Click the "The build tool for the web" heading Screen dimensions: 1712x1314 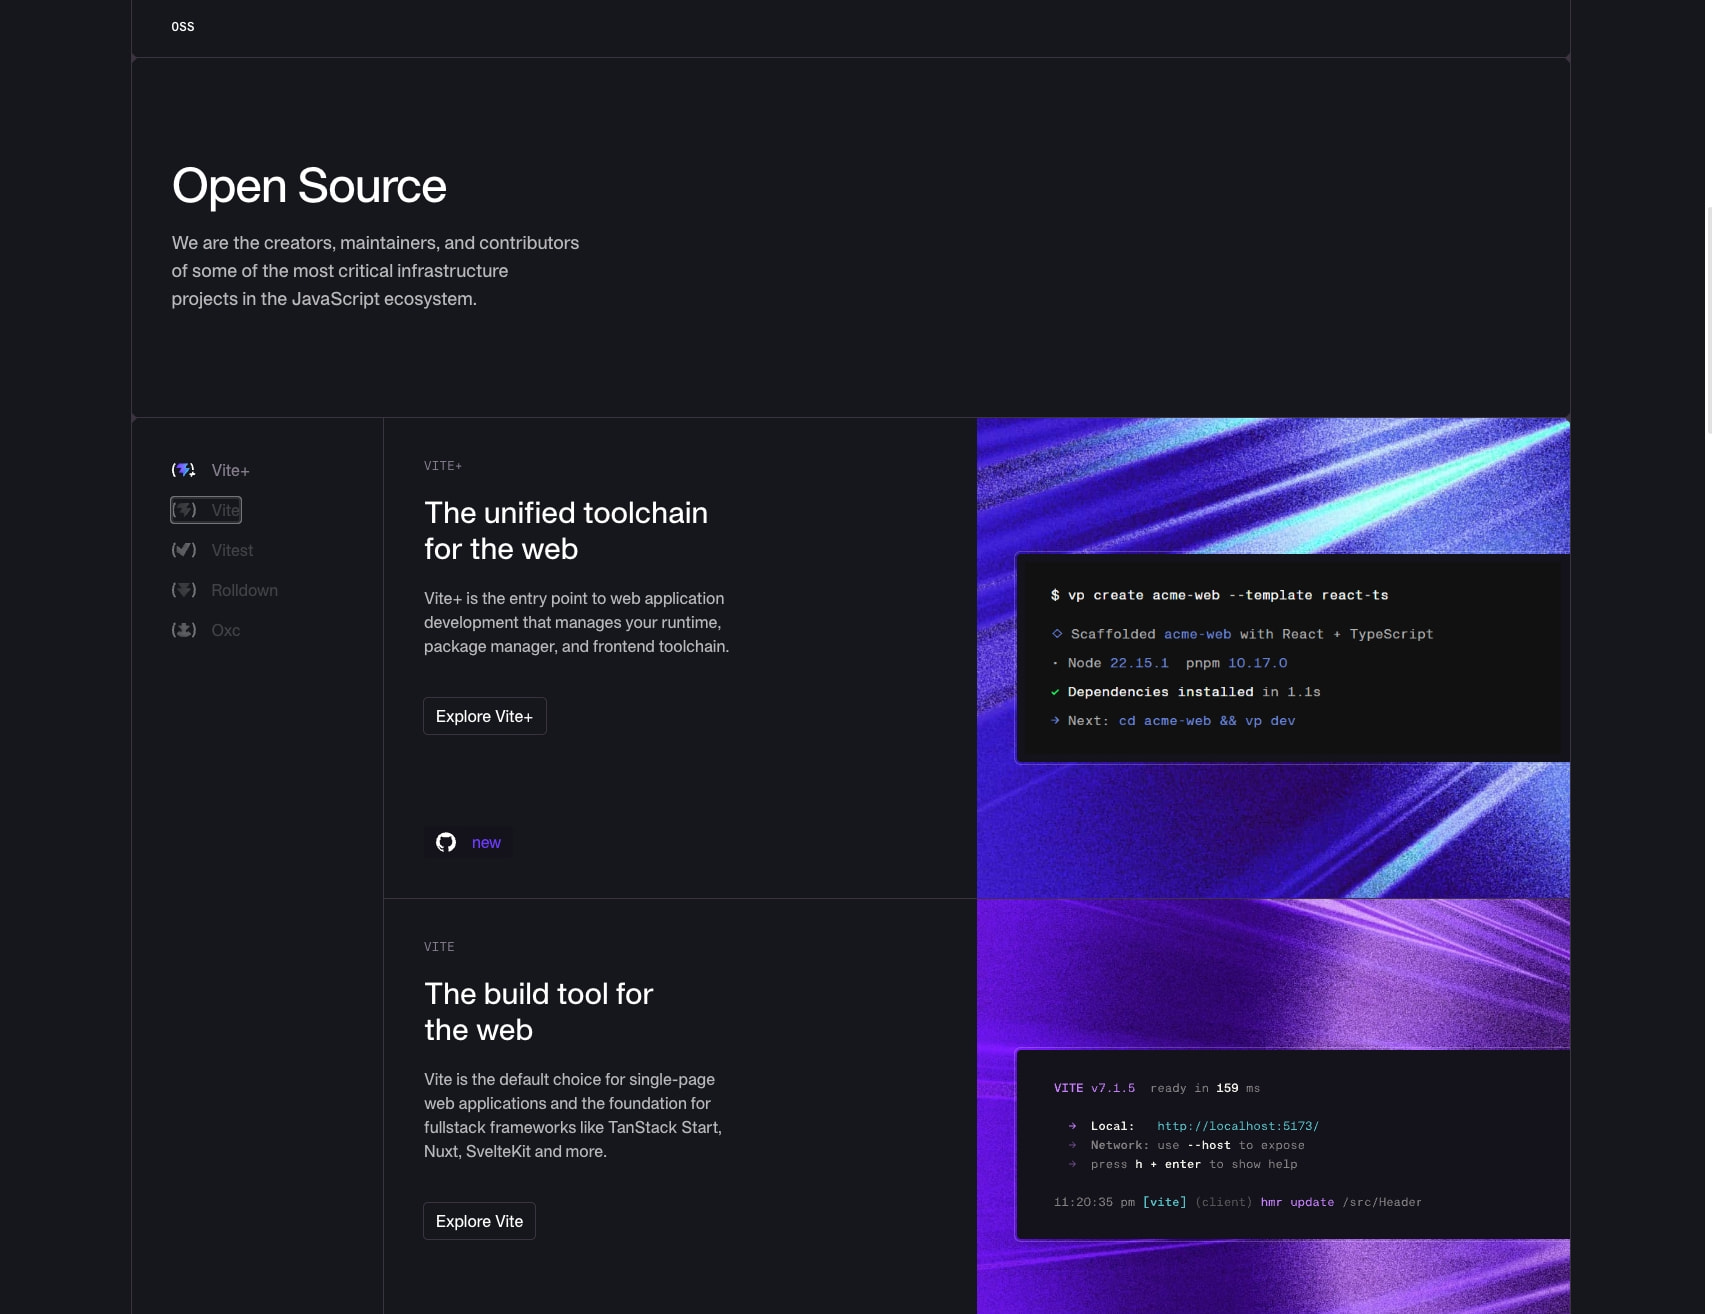pos(538,1012)
